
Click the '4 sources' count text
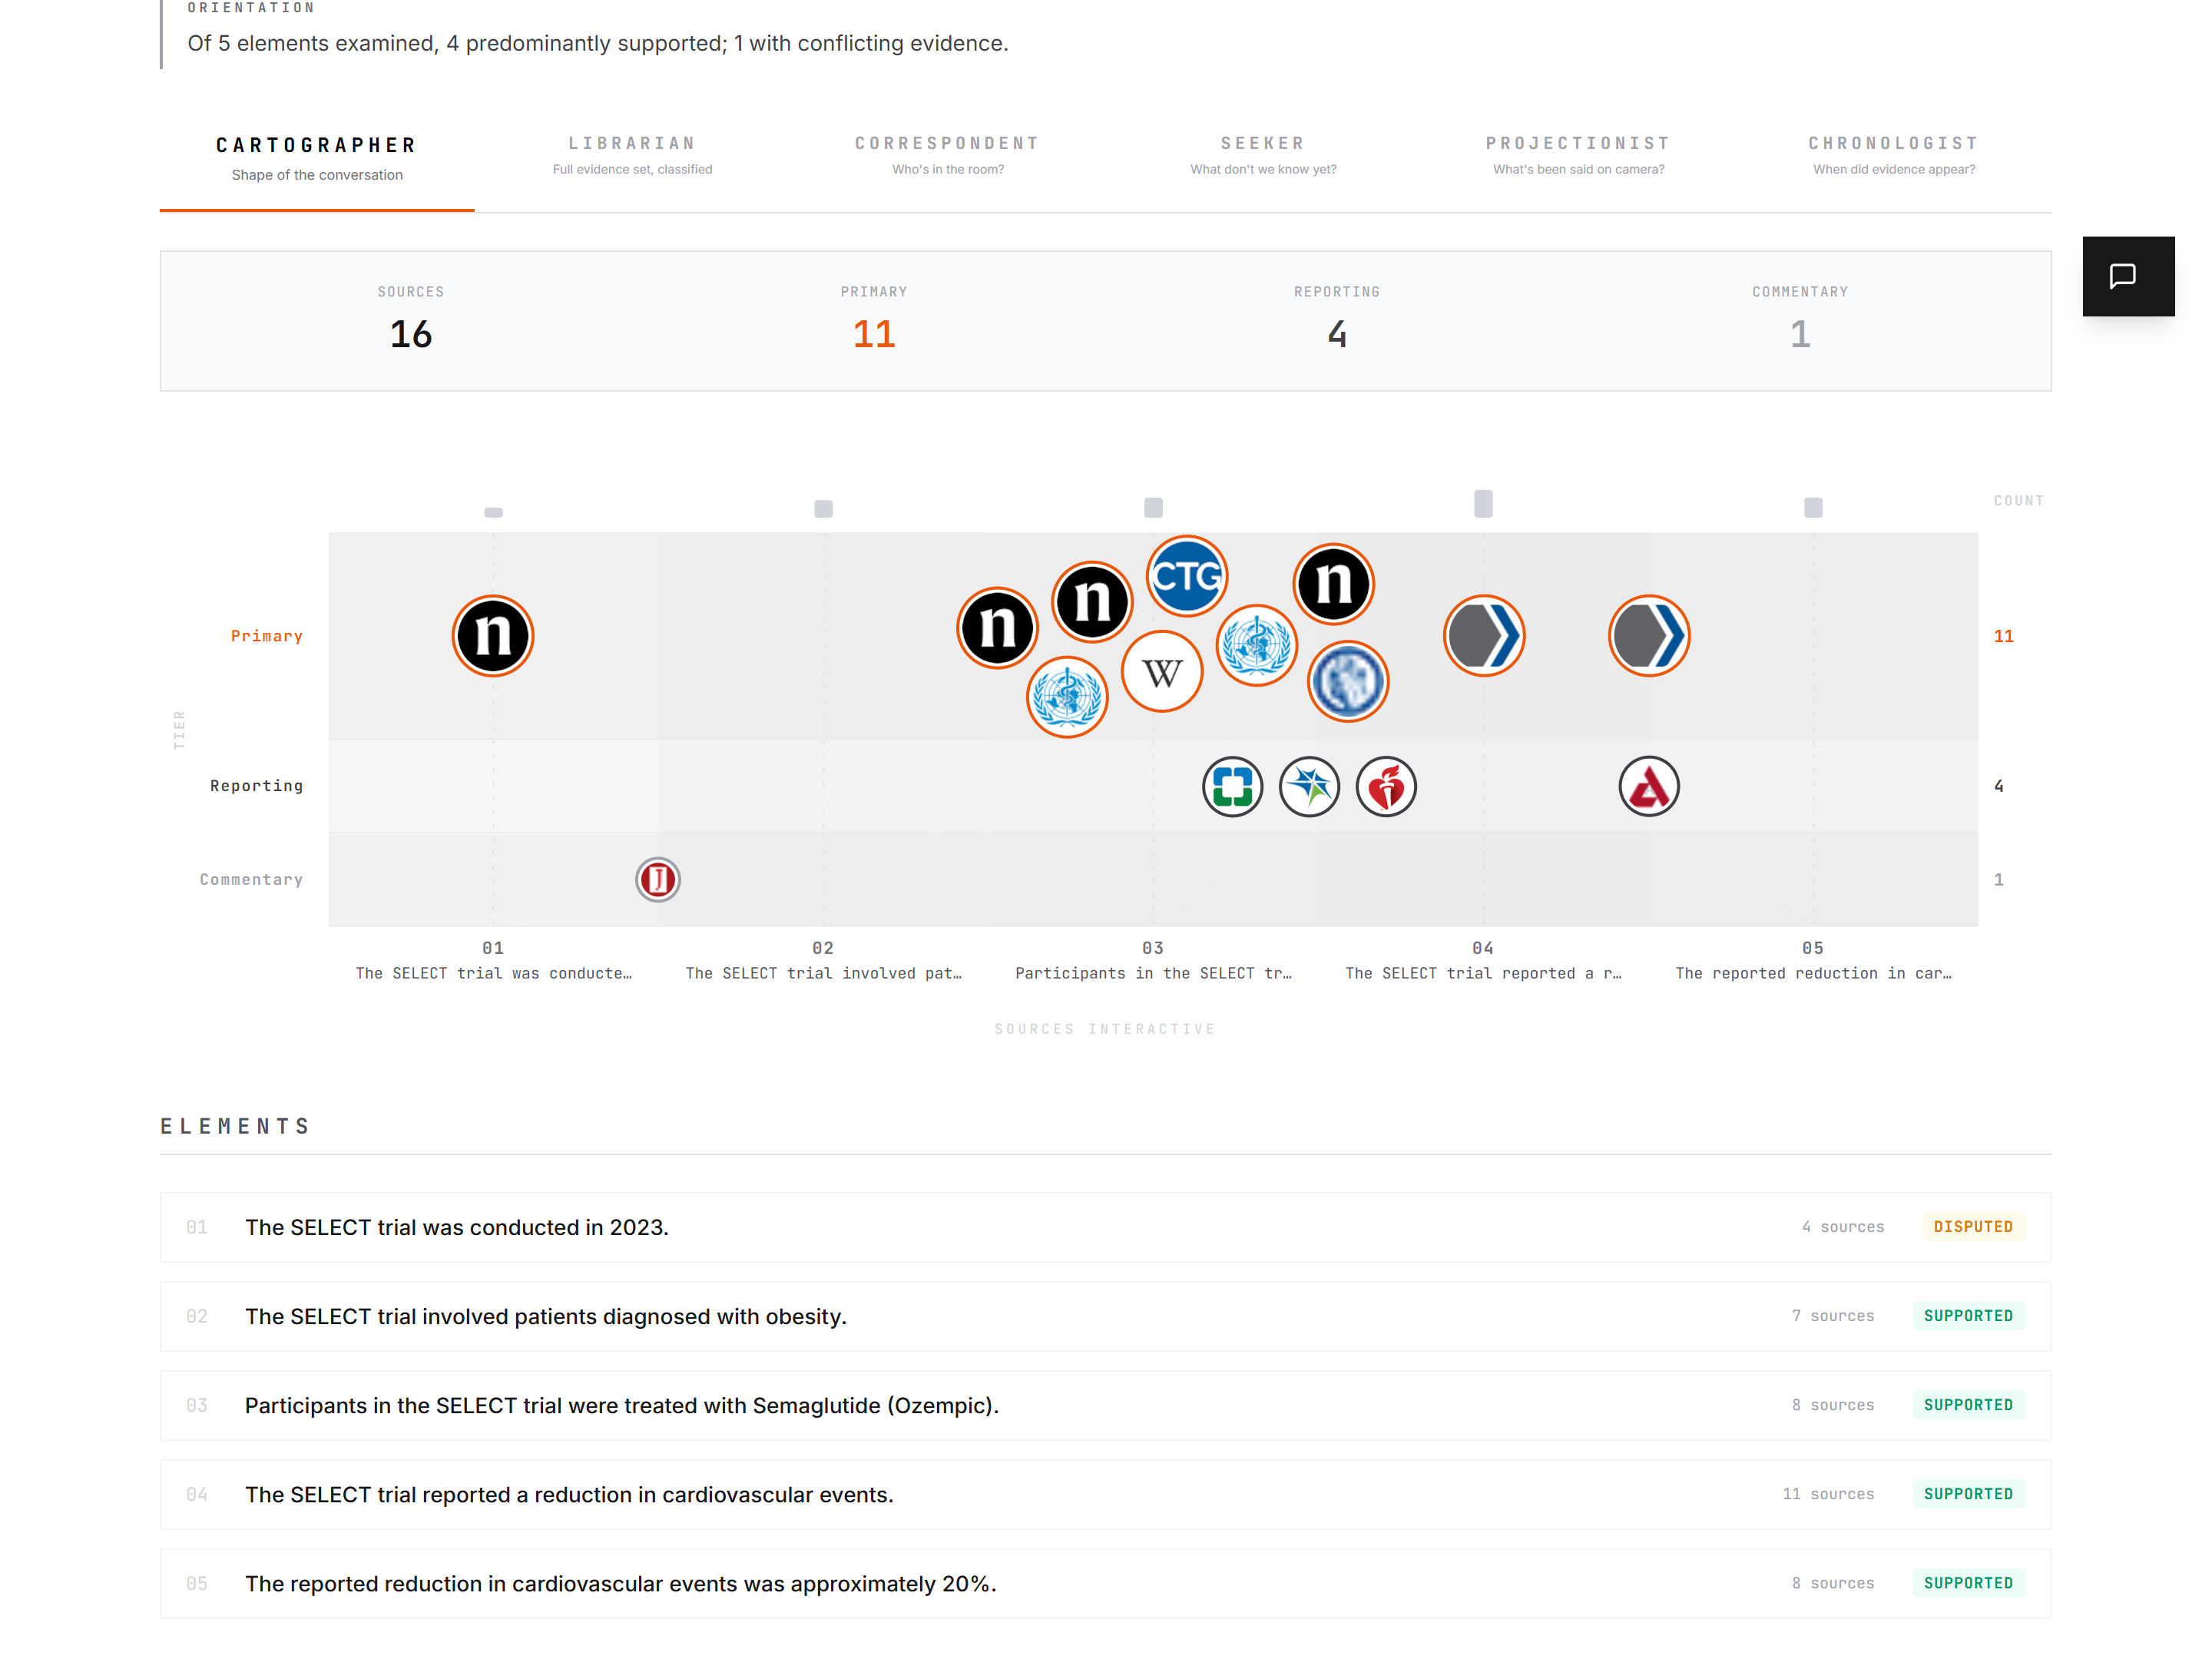point(1843,1227)
